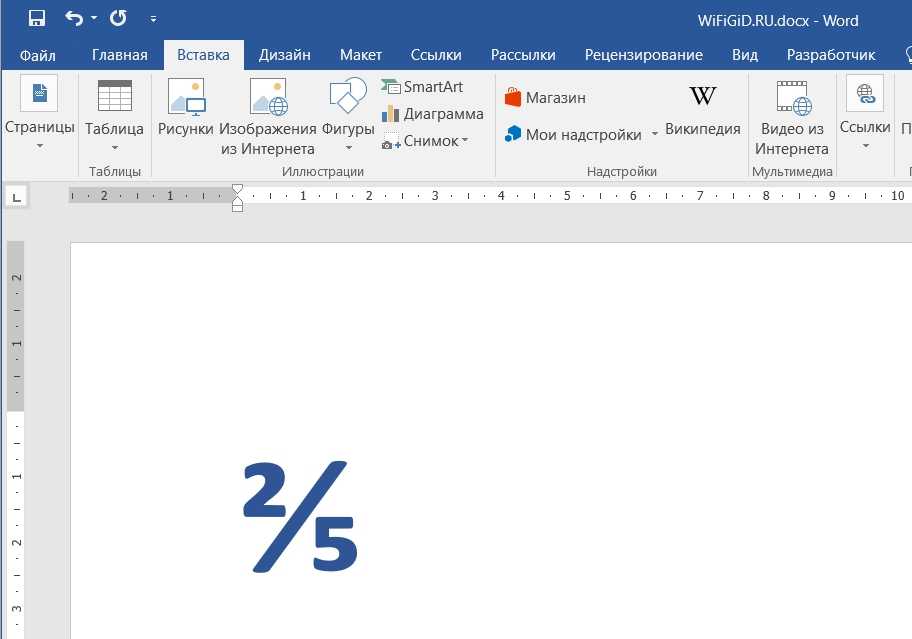The height and width of the screenshot is (639, 912).
Task: Click Мои надстройки button
Action: [x=574, y=134]
